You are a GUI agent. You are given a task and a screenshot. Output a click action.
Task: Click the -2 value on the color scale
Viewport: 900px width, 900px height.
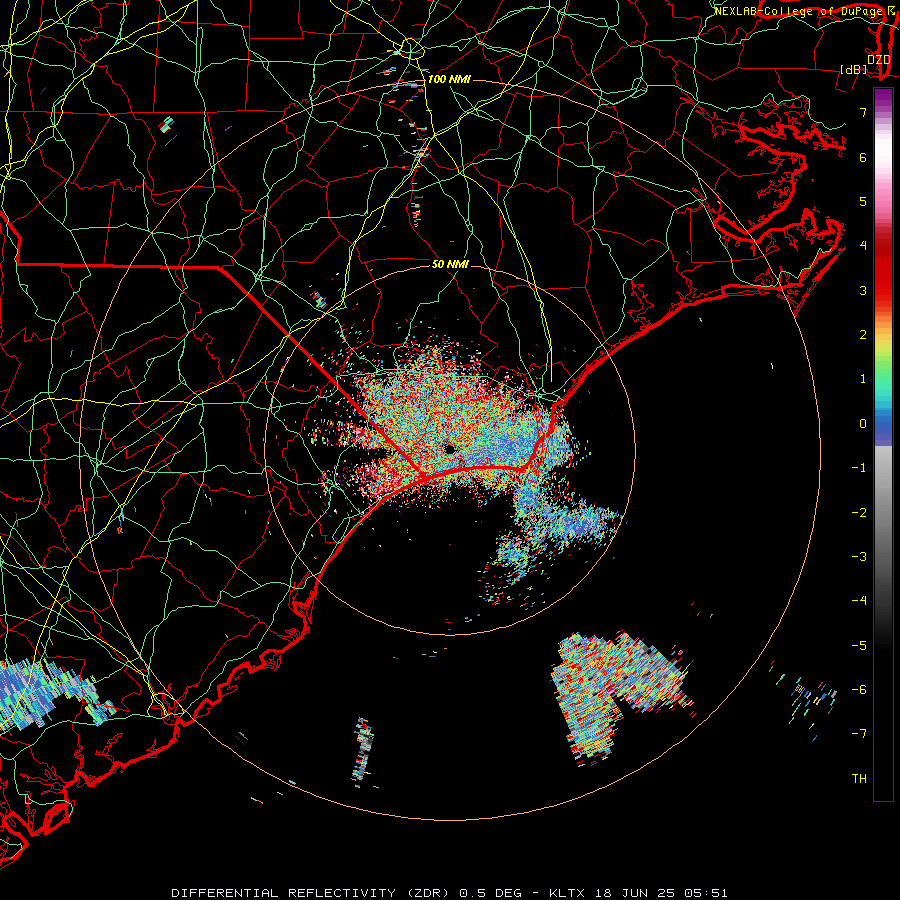coord(859,512)
